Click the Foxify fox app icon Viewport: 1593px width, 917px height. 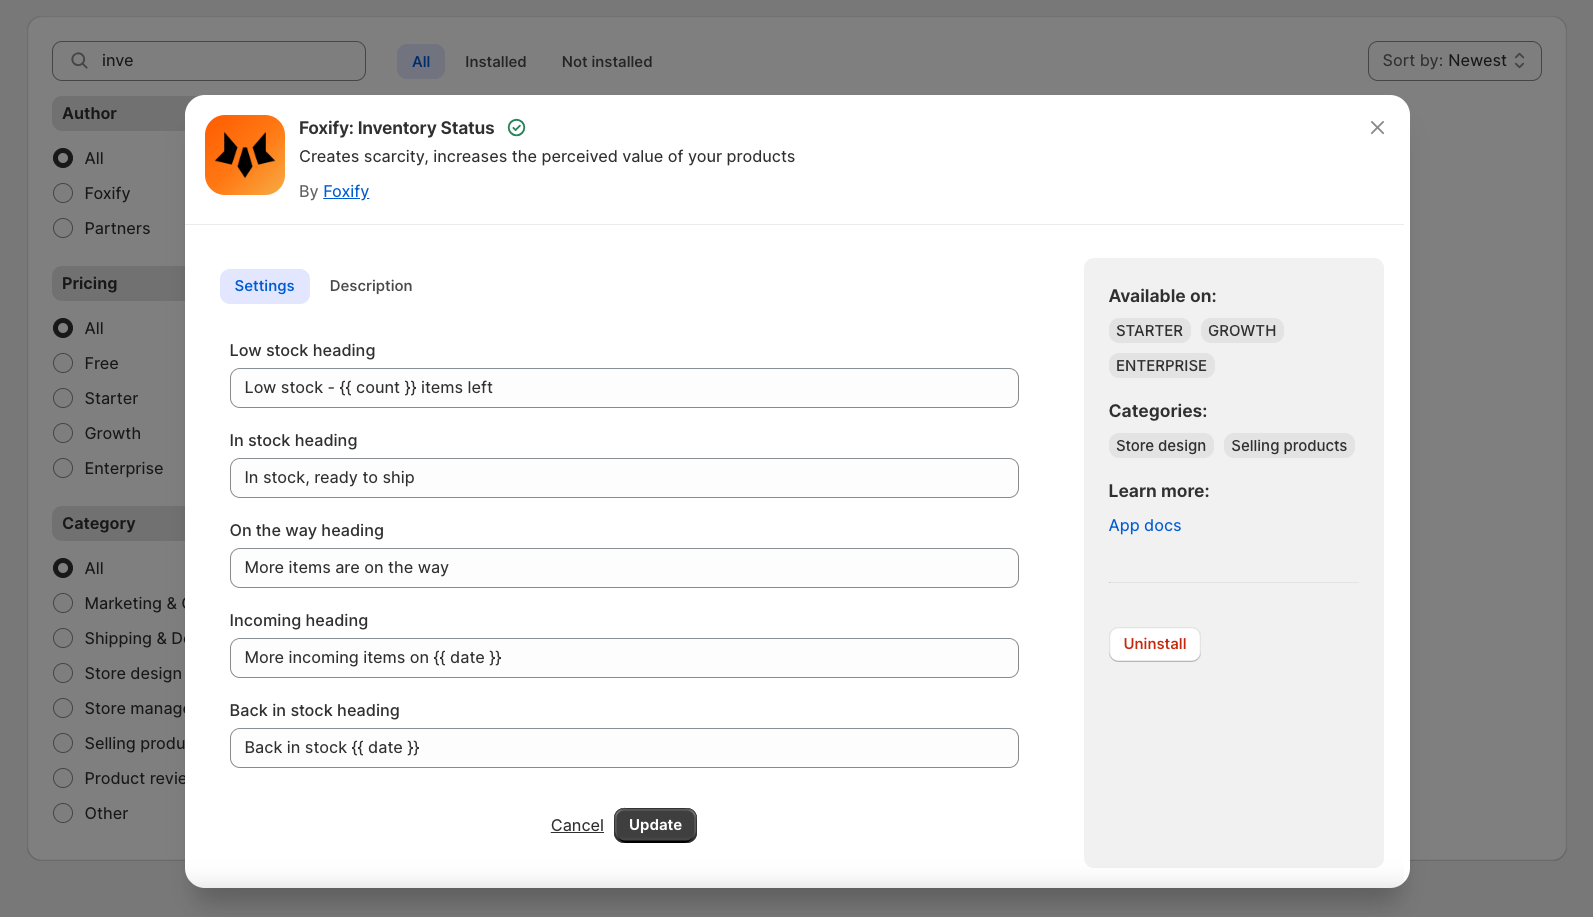(x=245, y=155)
